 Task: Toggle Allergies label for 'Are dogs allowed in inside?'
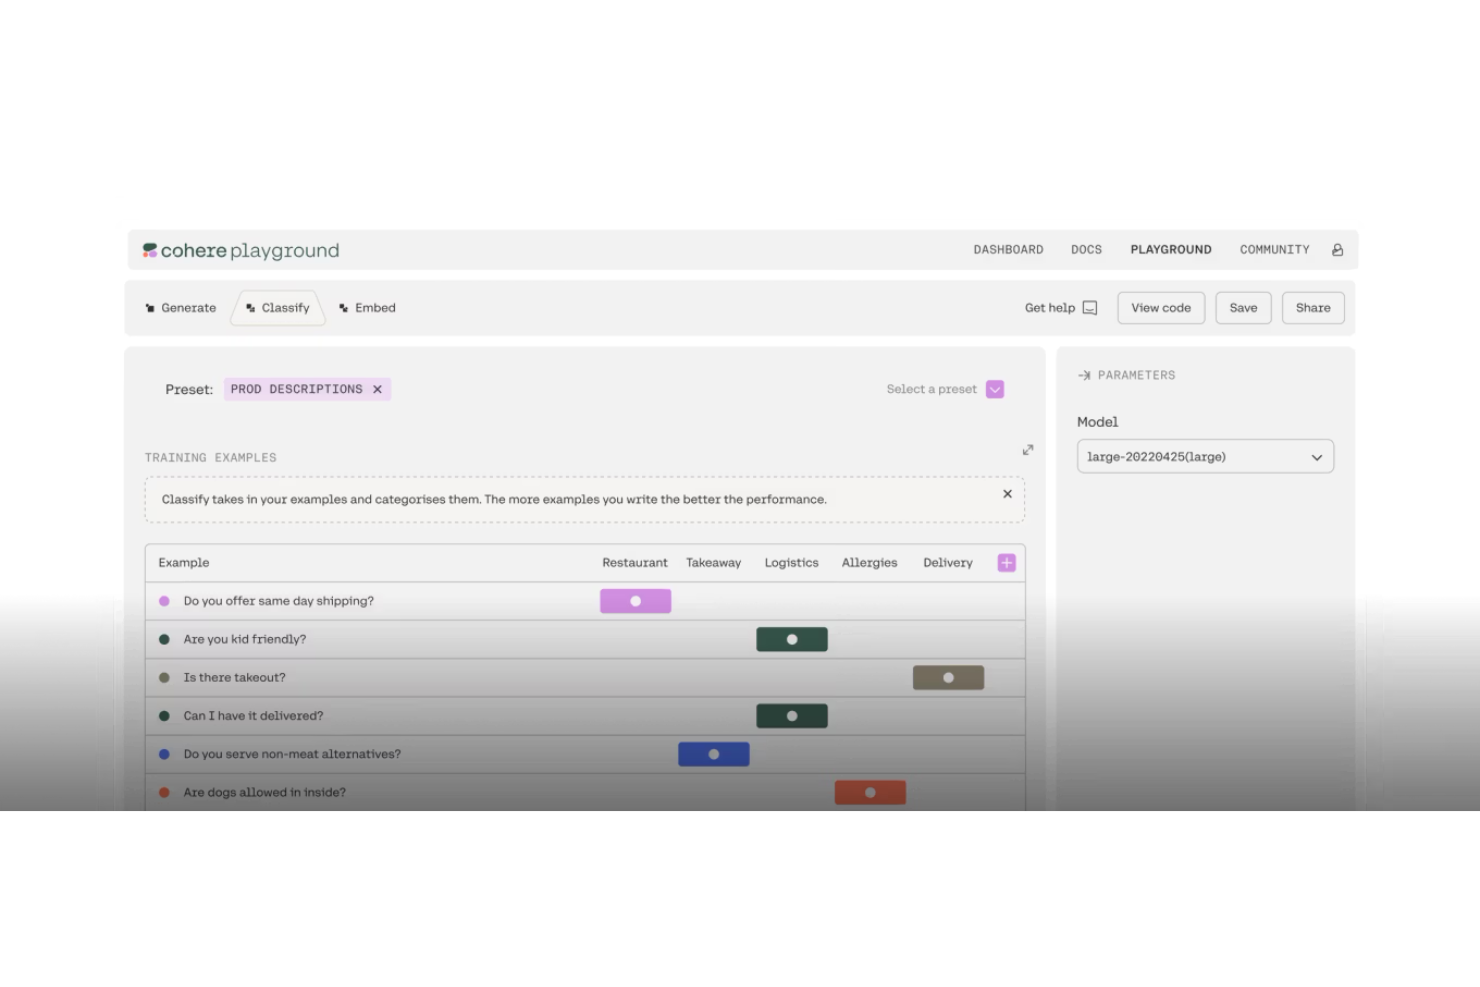click(869, 791)
